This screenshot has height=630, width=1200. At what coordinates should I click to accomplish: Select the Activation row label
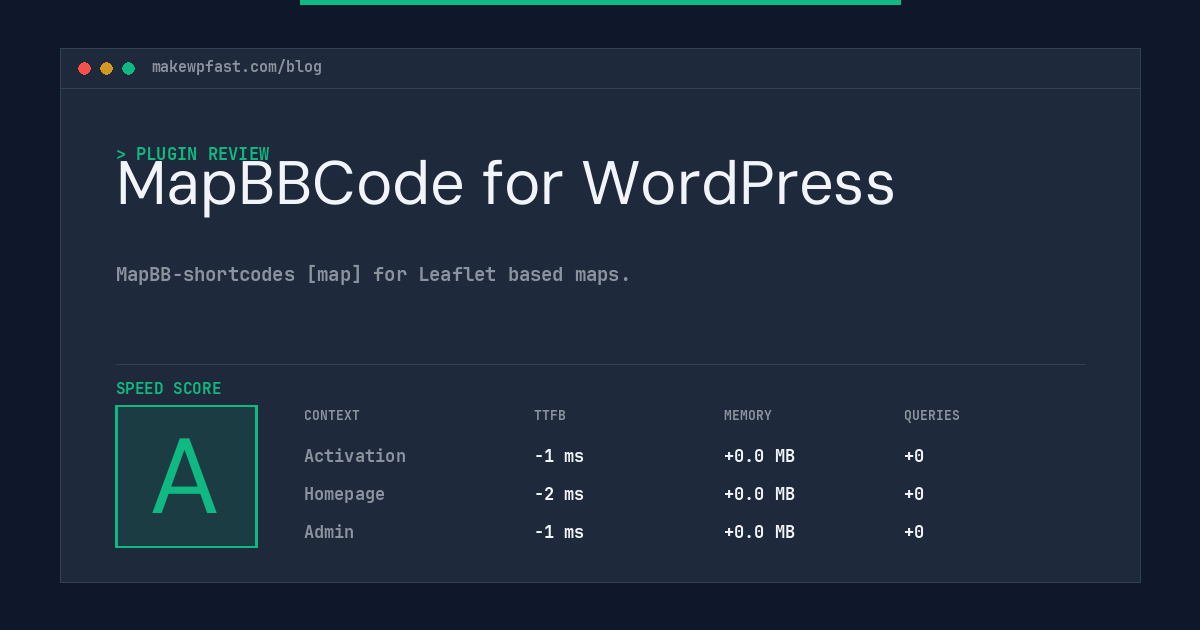tap(355, 456)
